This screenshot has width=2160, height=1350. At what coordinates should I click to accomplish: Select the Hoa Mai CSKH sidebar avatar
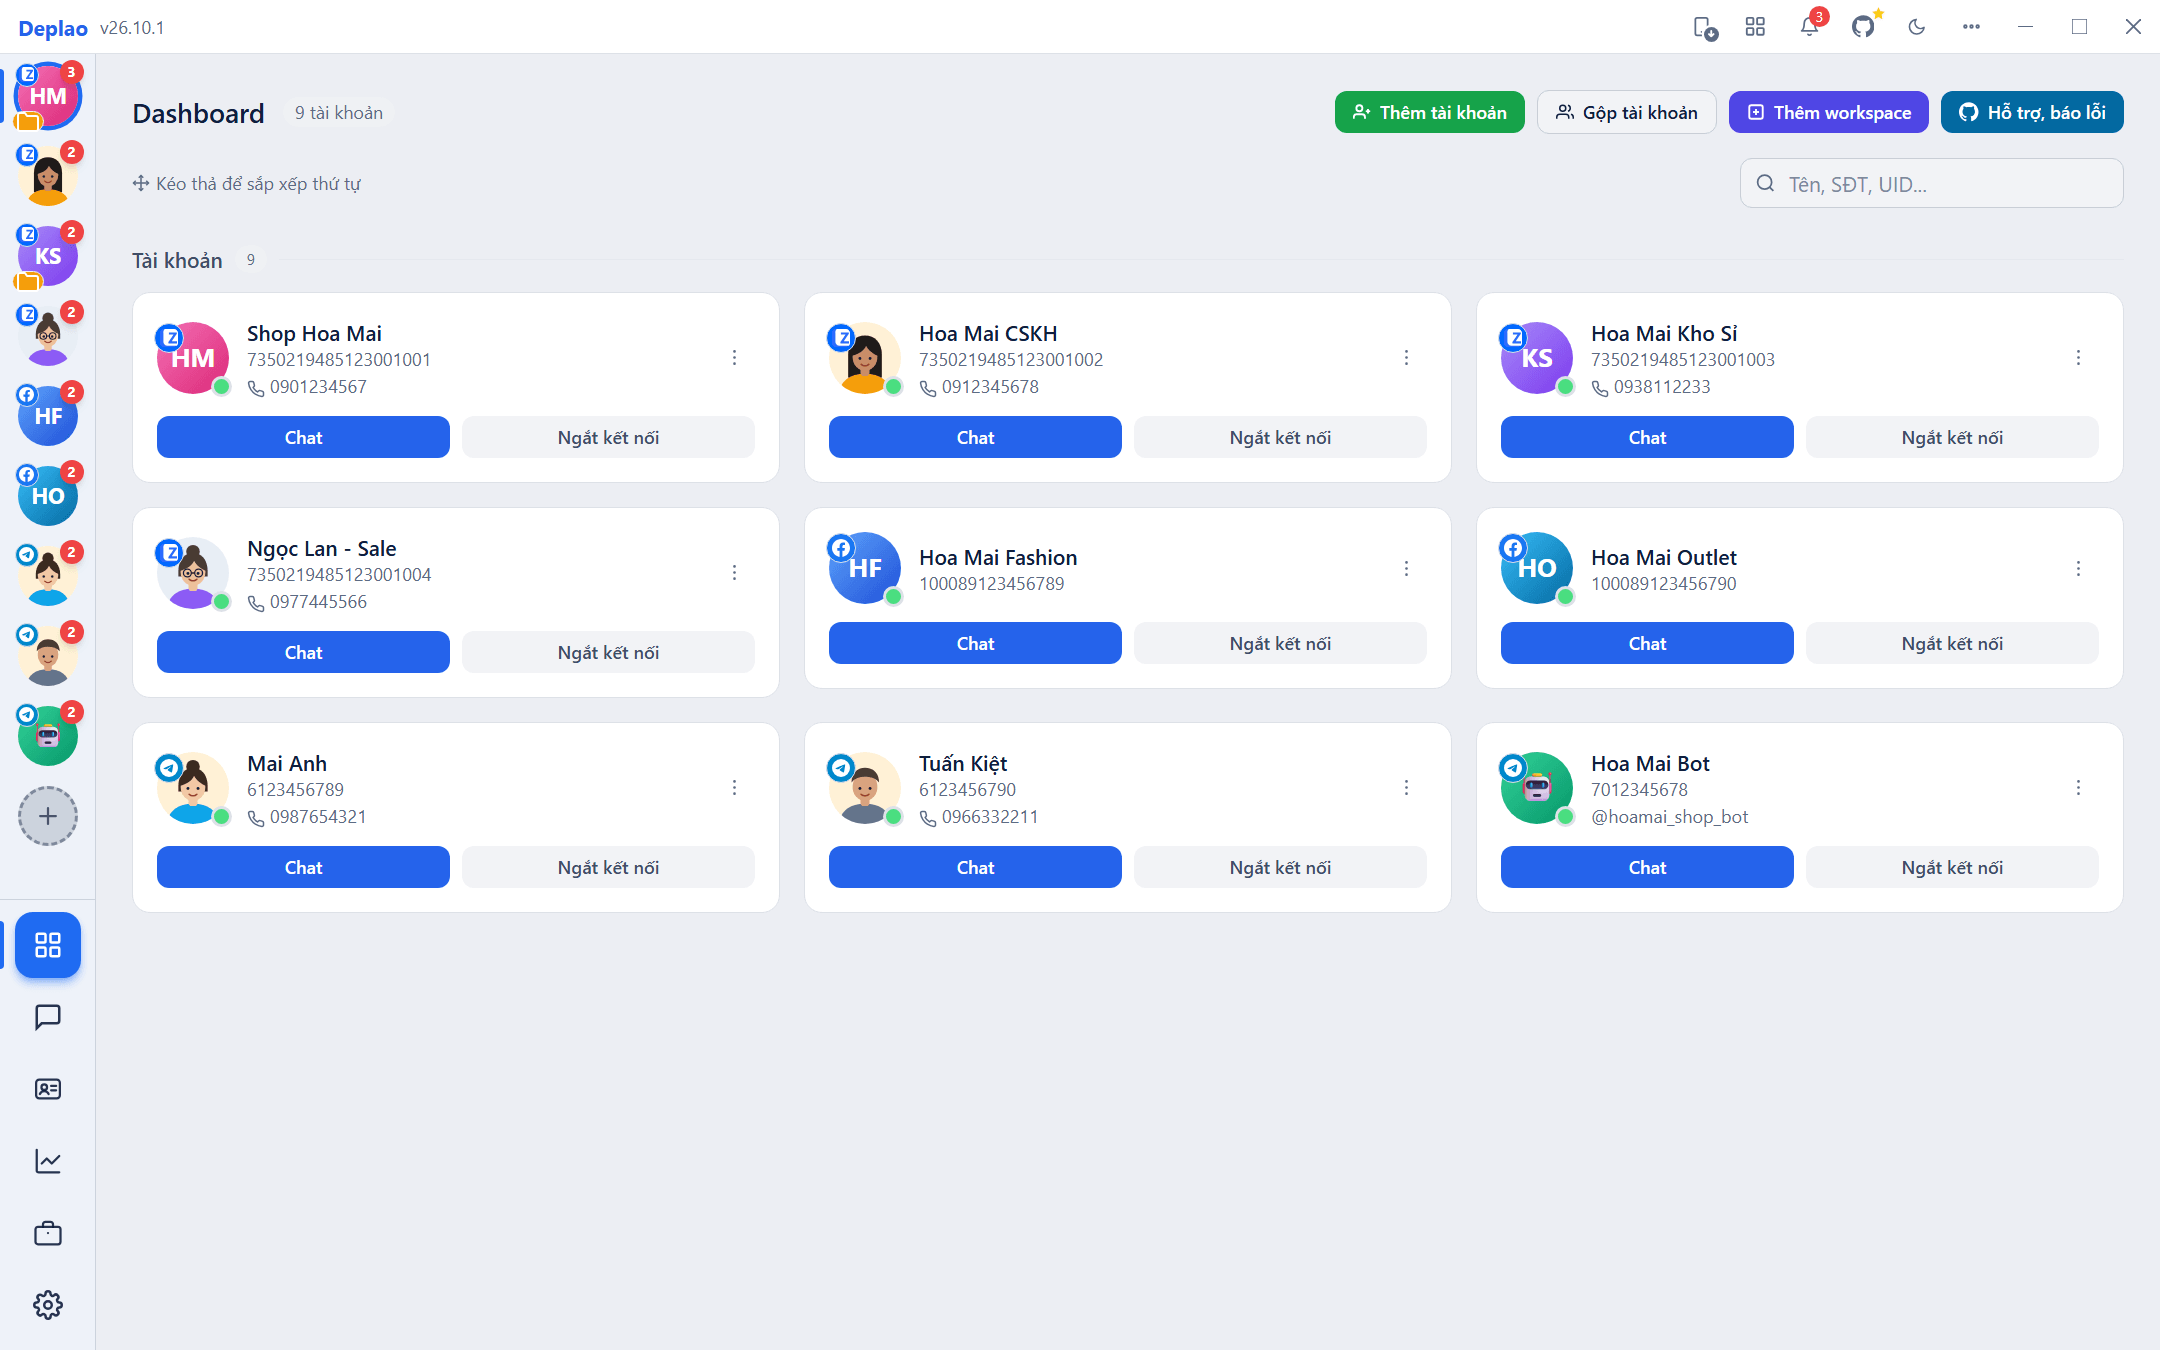(48, 176)
